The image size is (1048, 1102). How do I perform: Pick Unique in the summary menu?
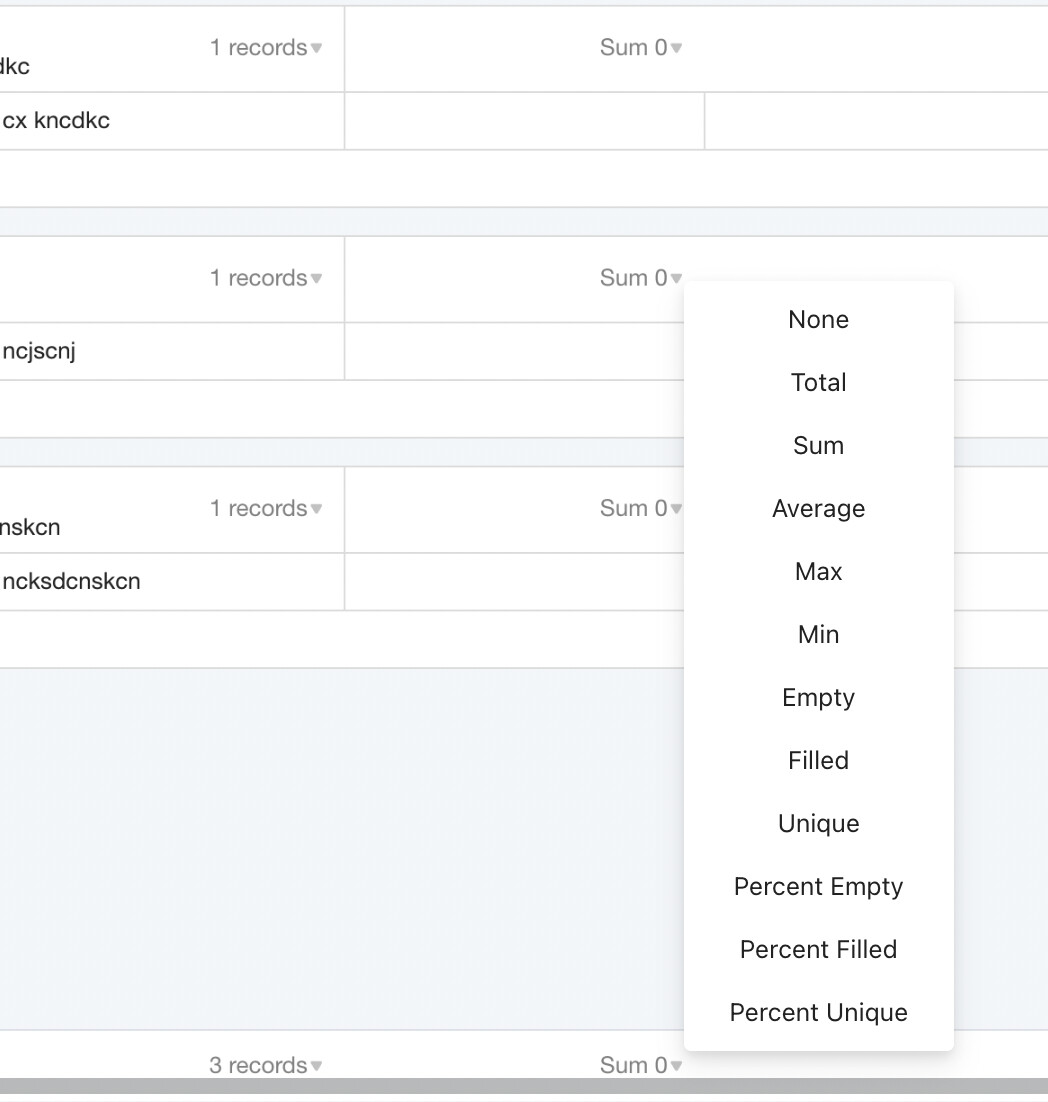818,824
